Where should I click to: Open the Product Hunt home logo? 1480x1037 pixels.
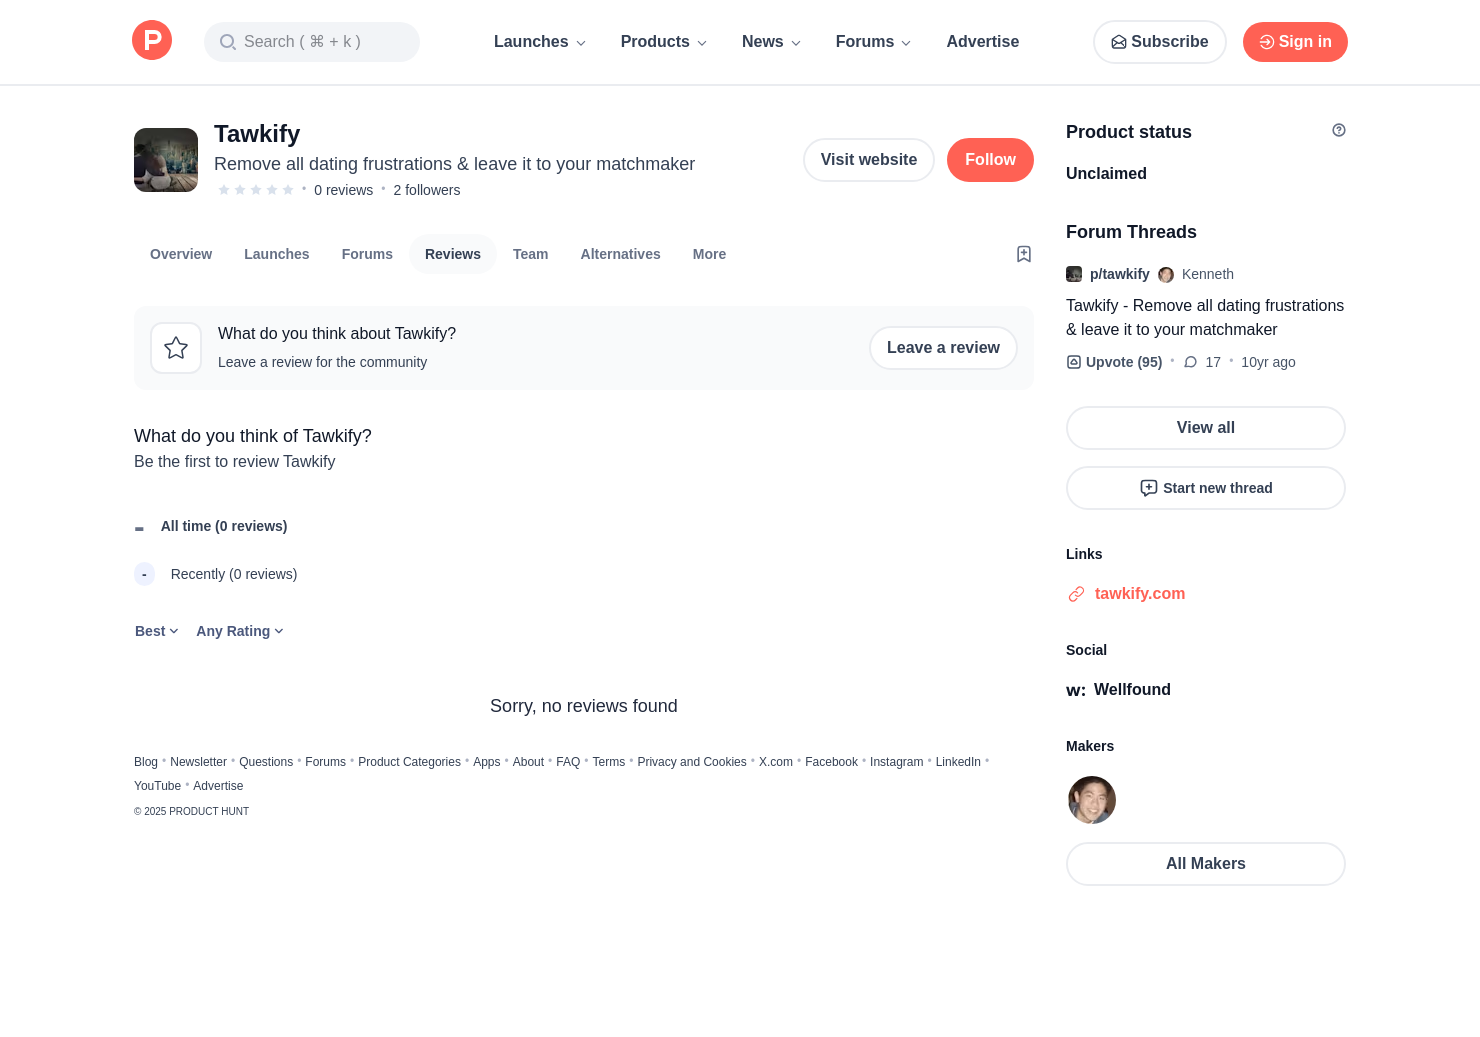click(152, 40)
